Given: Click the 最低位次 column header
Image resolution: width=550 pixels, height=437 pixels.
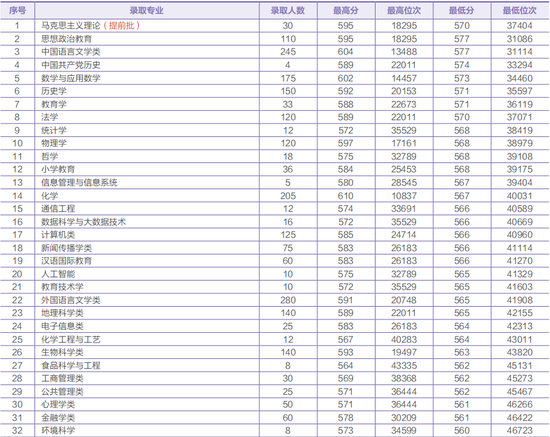Looking at the screenshot, I should 519,11.
